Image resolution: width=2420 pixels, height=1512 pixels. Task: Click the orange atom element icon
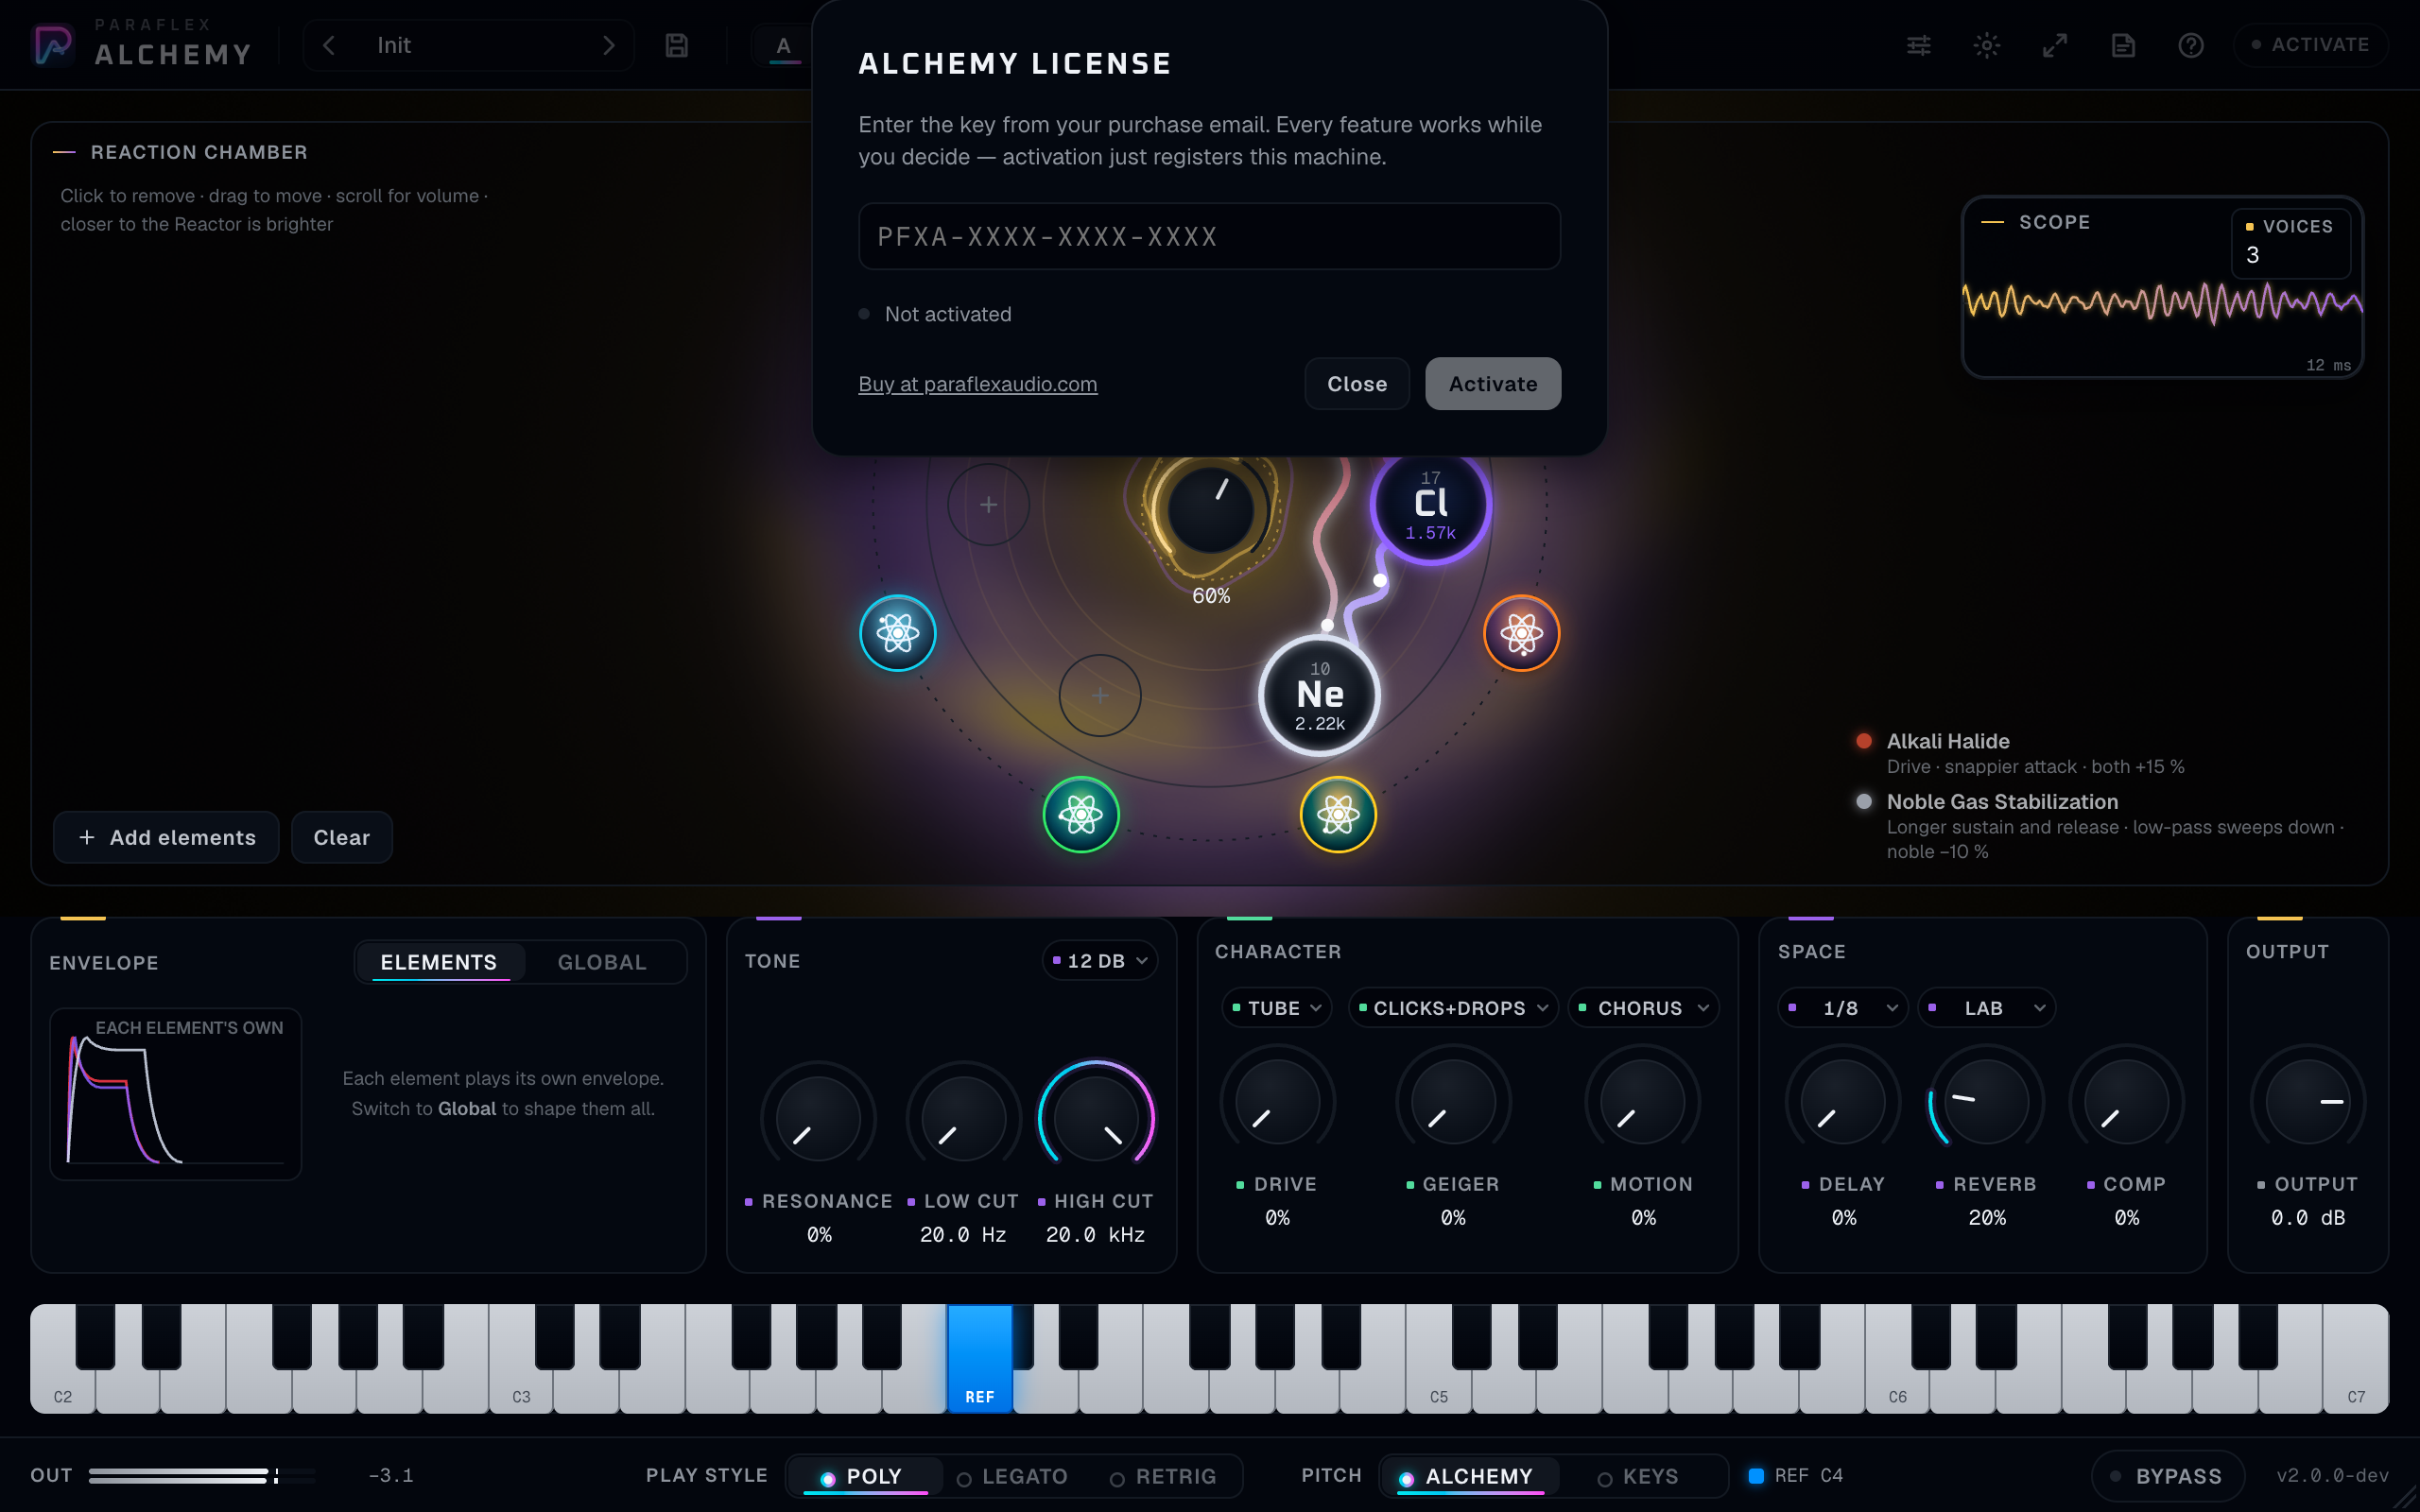[x=1521, y=633]
